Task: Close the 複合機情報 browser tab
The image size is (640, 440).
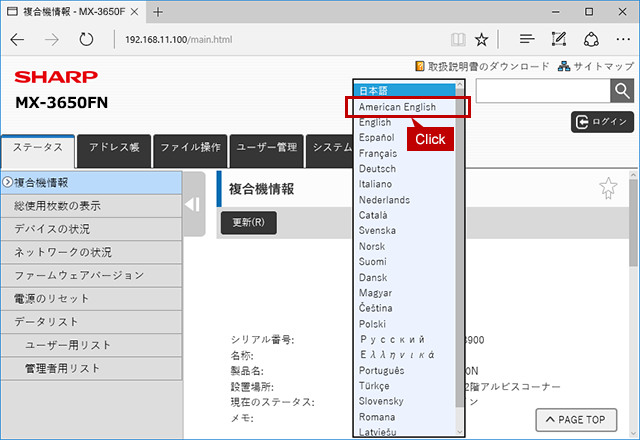Action: [134, 12]
